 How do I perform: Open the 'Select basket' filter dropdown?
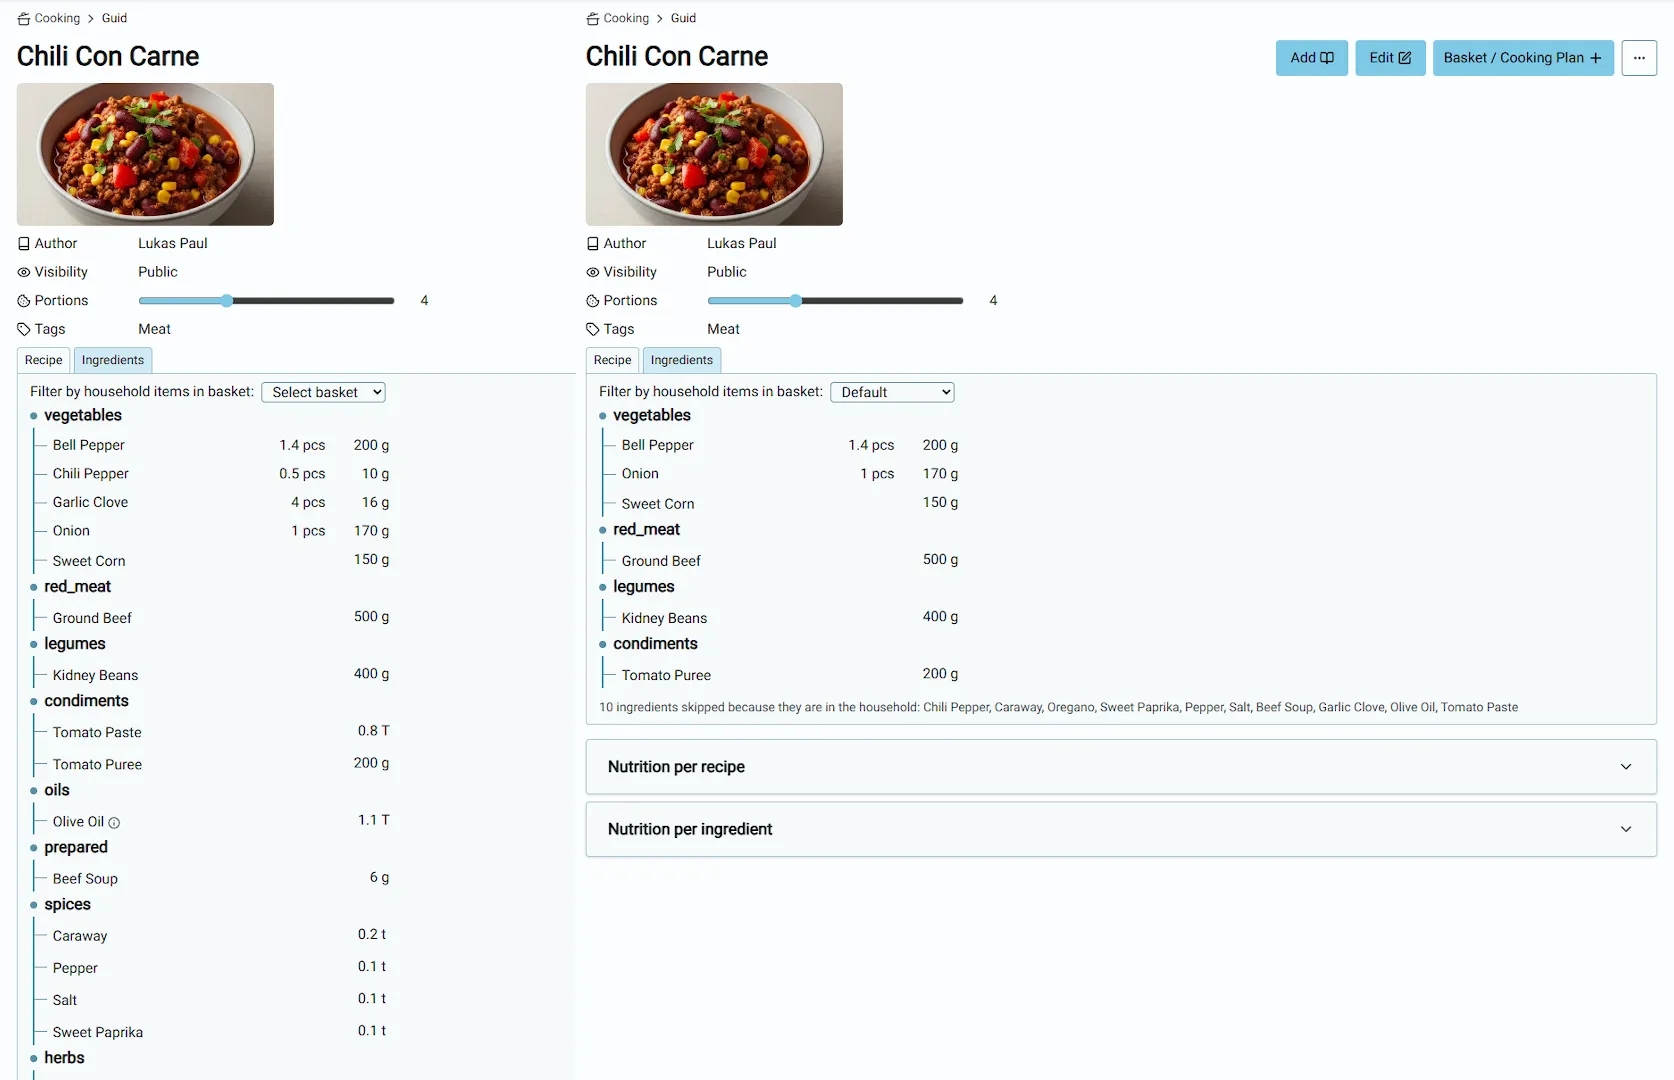323,393
